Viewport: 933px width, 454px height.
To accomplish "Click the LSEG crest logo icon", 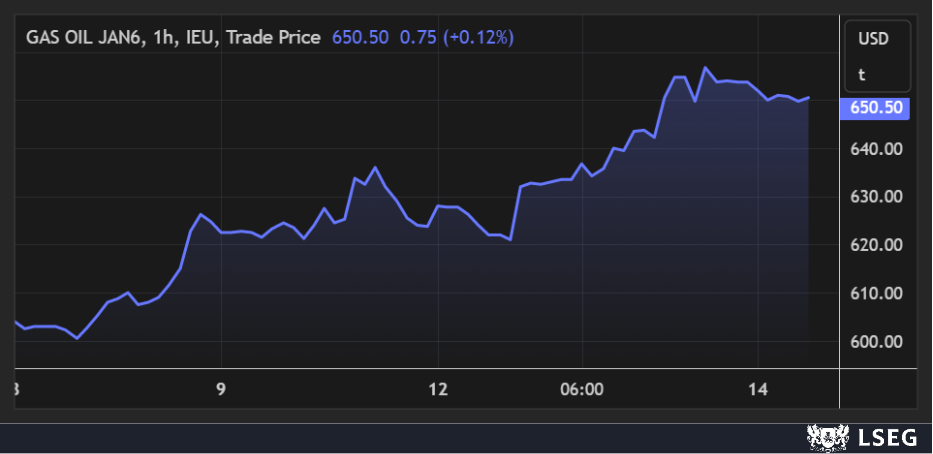I will pos(822,437).
